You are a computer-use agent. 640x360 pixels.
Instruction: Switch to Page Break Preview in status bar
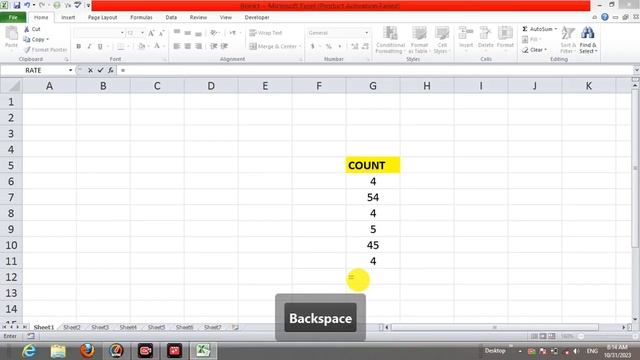pyautogui.click(x=552, y=336)
